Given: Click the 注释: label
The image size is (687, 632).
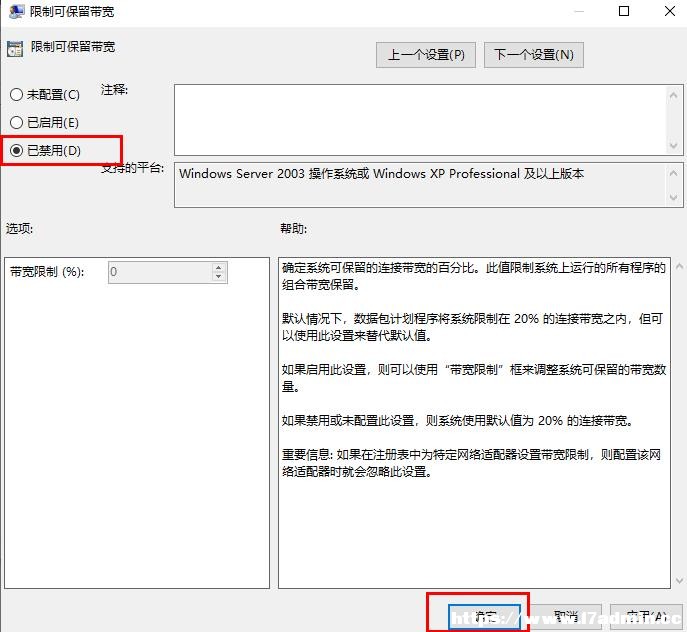Looking at the screenshot, I should [114, 90].
